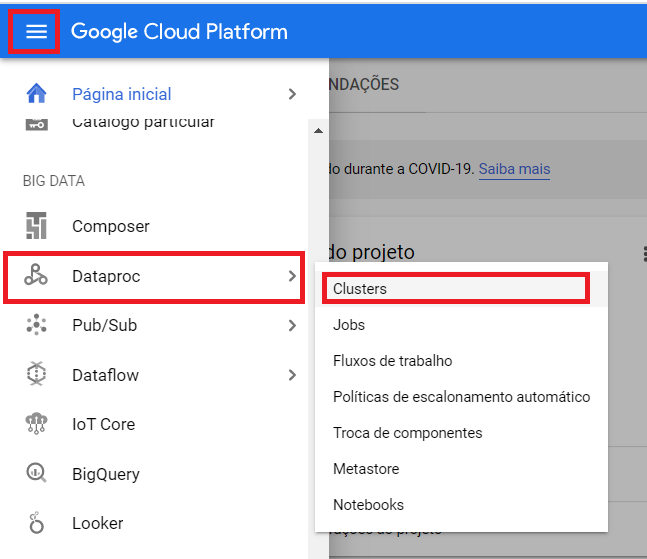Image resolution: width=647 pixels, height=559 pixels.
Task: Click the Página inicial home icon
Action: (x=37, y=93)
